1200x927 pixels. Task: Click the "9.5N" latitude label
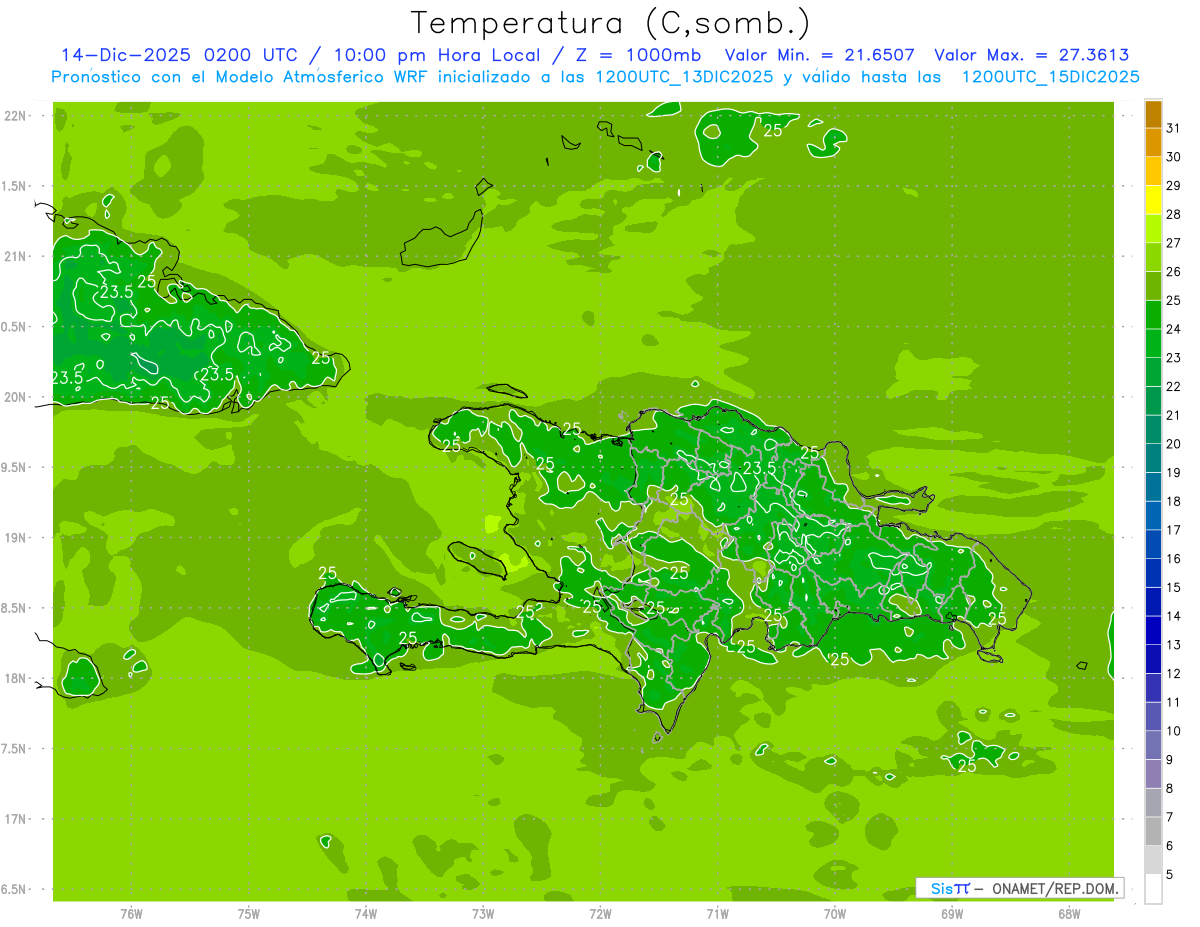[x=14, y=467]
